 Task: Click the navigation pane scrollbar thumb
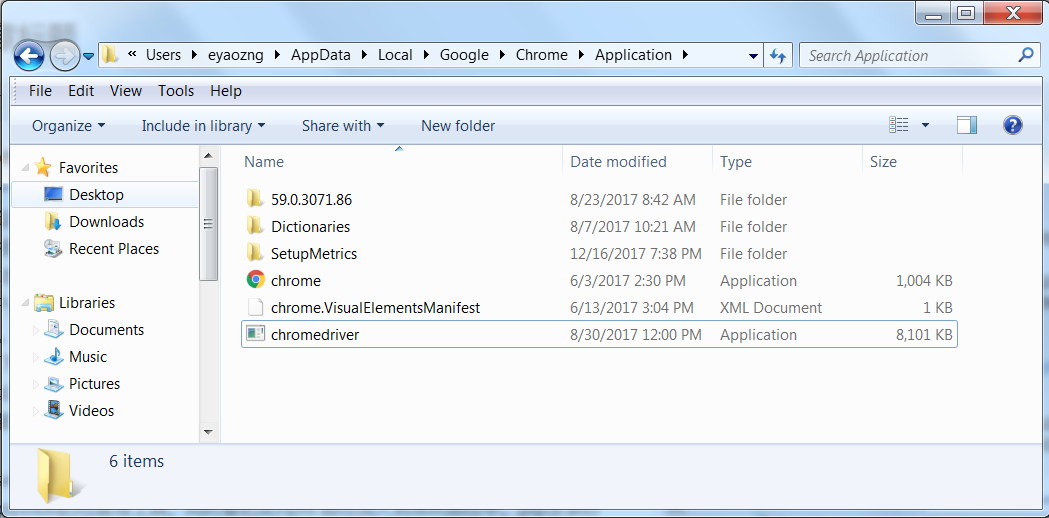tap(208, 224)
